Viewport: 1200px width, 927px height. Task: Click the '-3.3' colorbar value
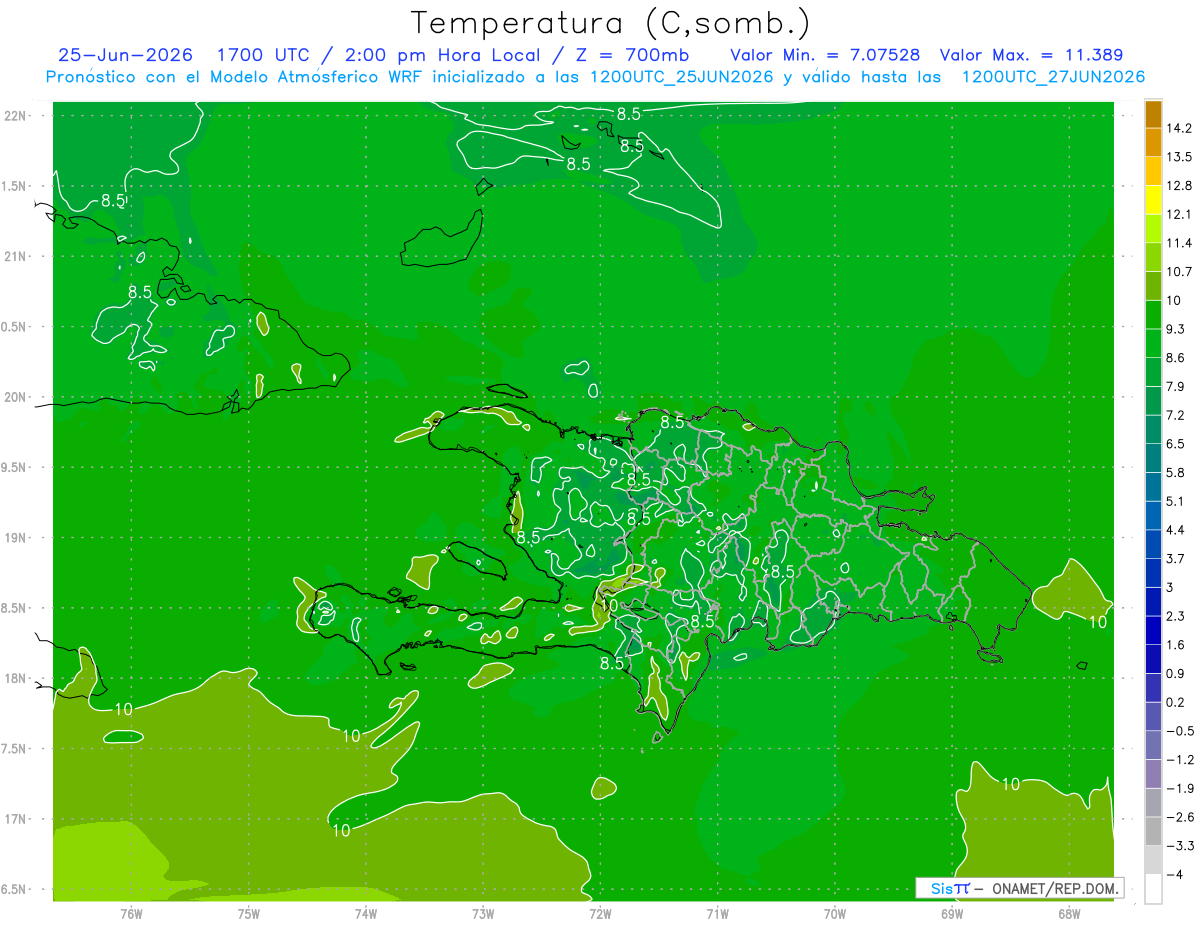pos(1179,846)
